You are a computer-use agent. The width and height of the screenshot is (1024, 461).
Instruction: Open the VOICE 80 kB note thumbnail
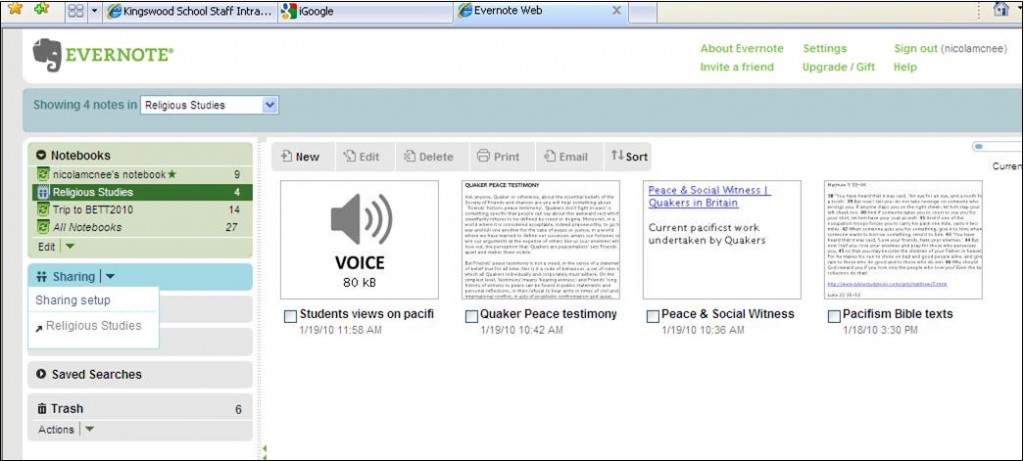pyautogui.click(x=359, y=240)
